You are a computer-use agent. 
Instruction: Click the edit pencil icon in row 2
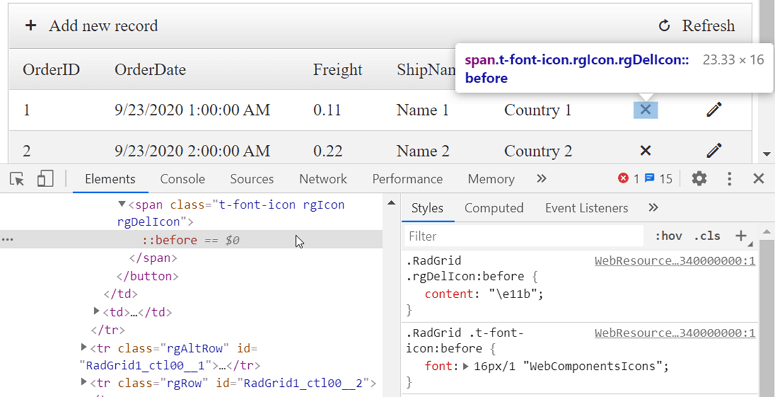[x=714, y=150]
